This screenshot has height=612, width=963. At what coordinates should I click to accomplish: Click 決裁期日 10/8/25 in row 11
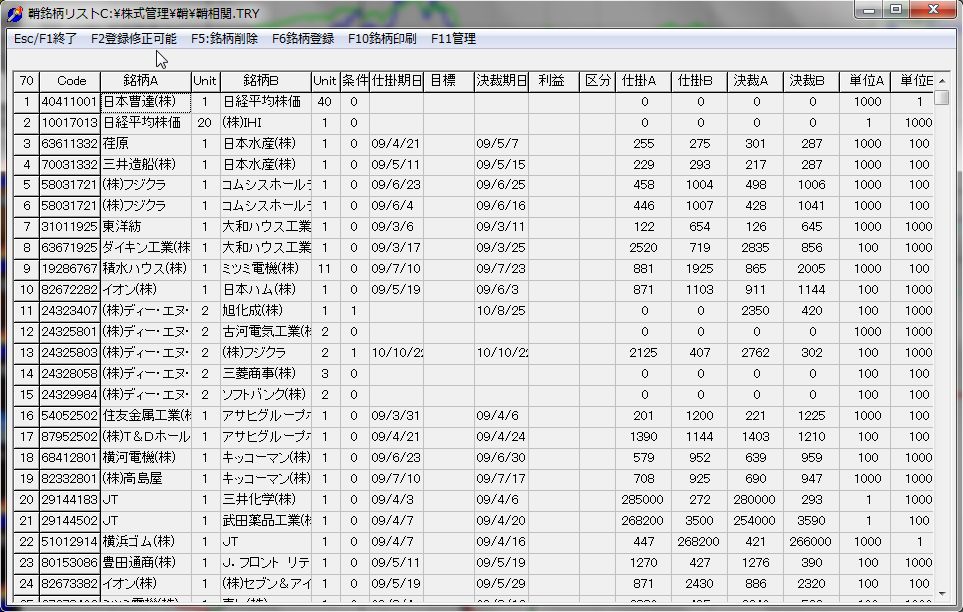(x=501, y=311)
